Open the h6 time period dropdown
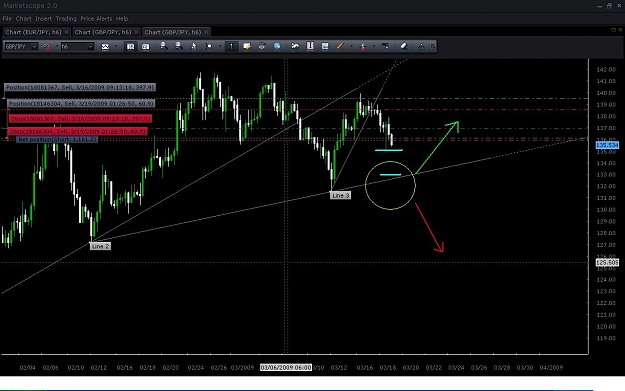 pyautogui.click(x=77, y=47)
